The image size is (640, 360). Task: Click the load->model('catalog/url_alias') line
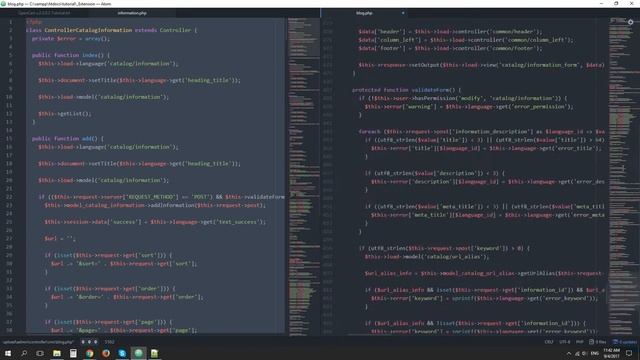[x=427, y=257]
